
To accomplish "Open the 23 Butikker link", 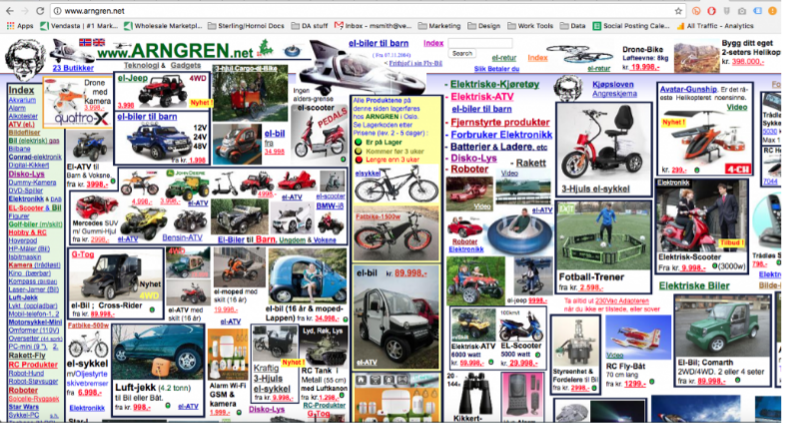I will 73,68.
